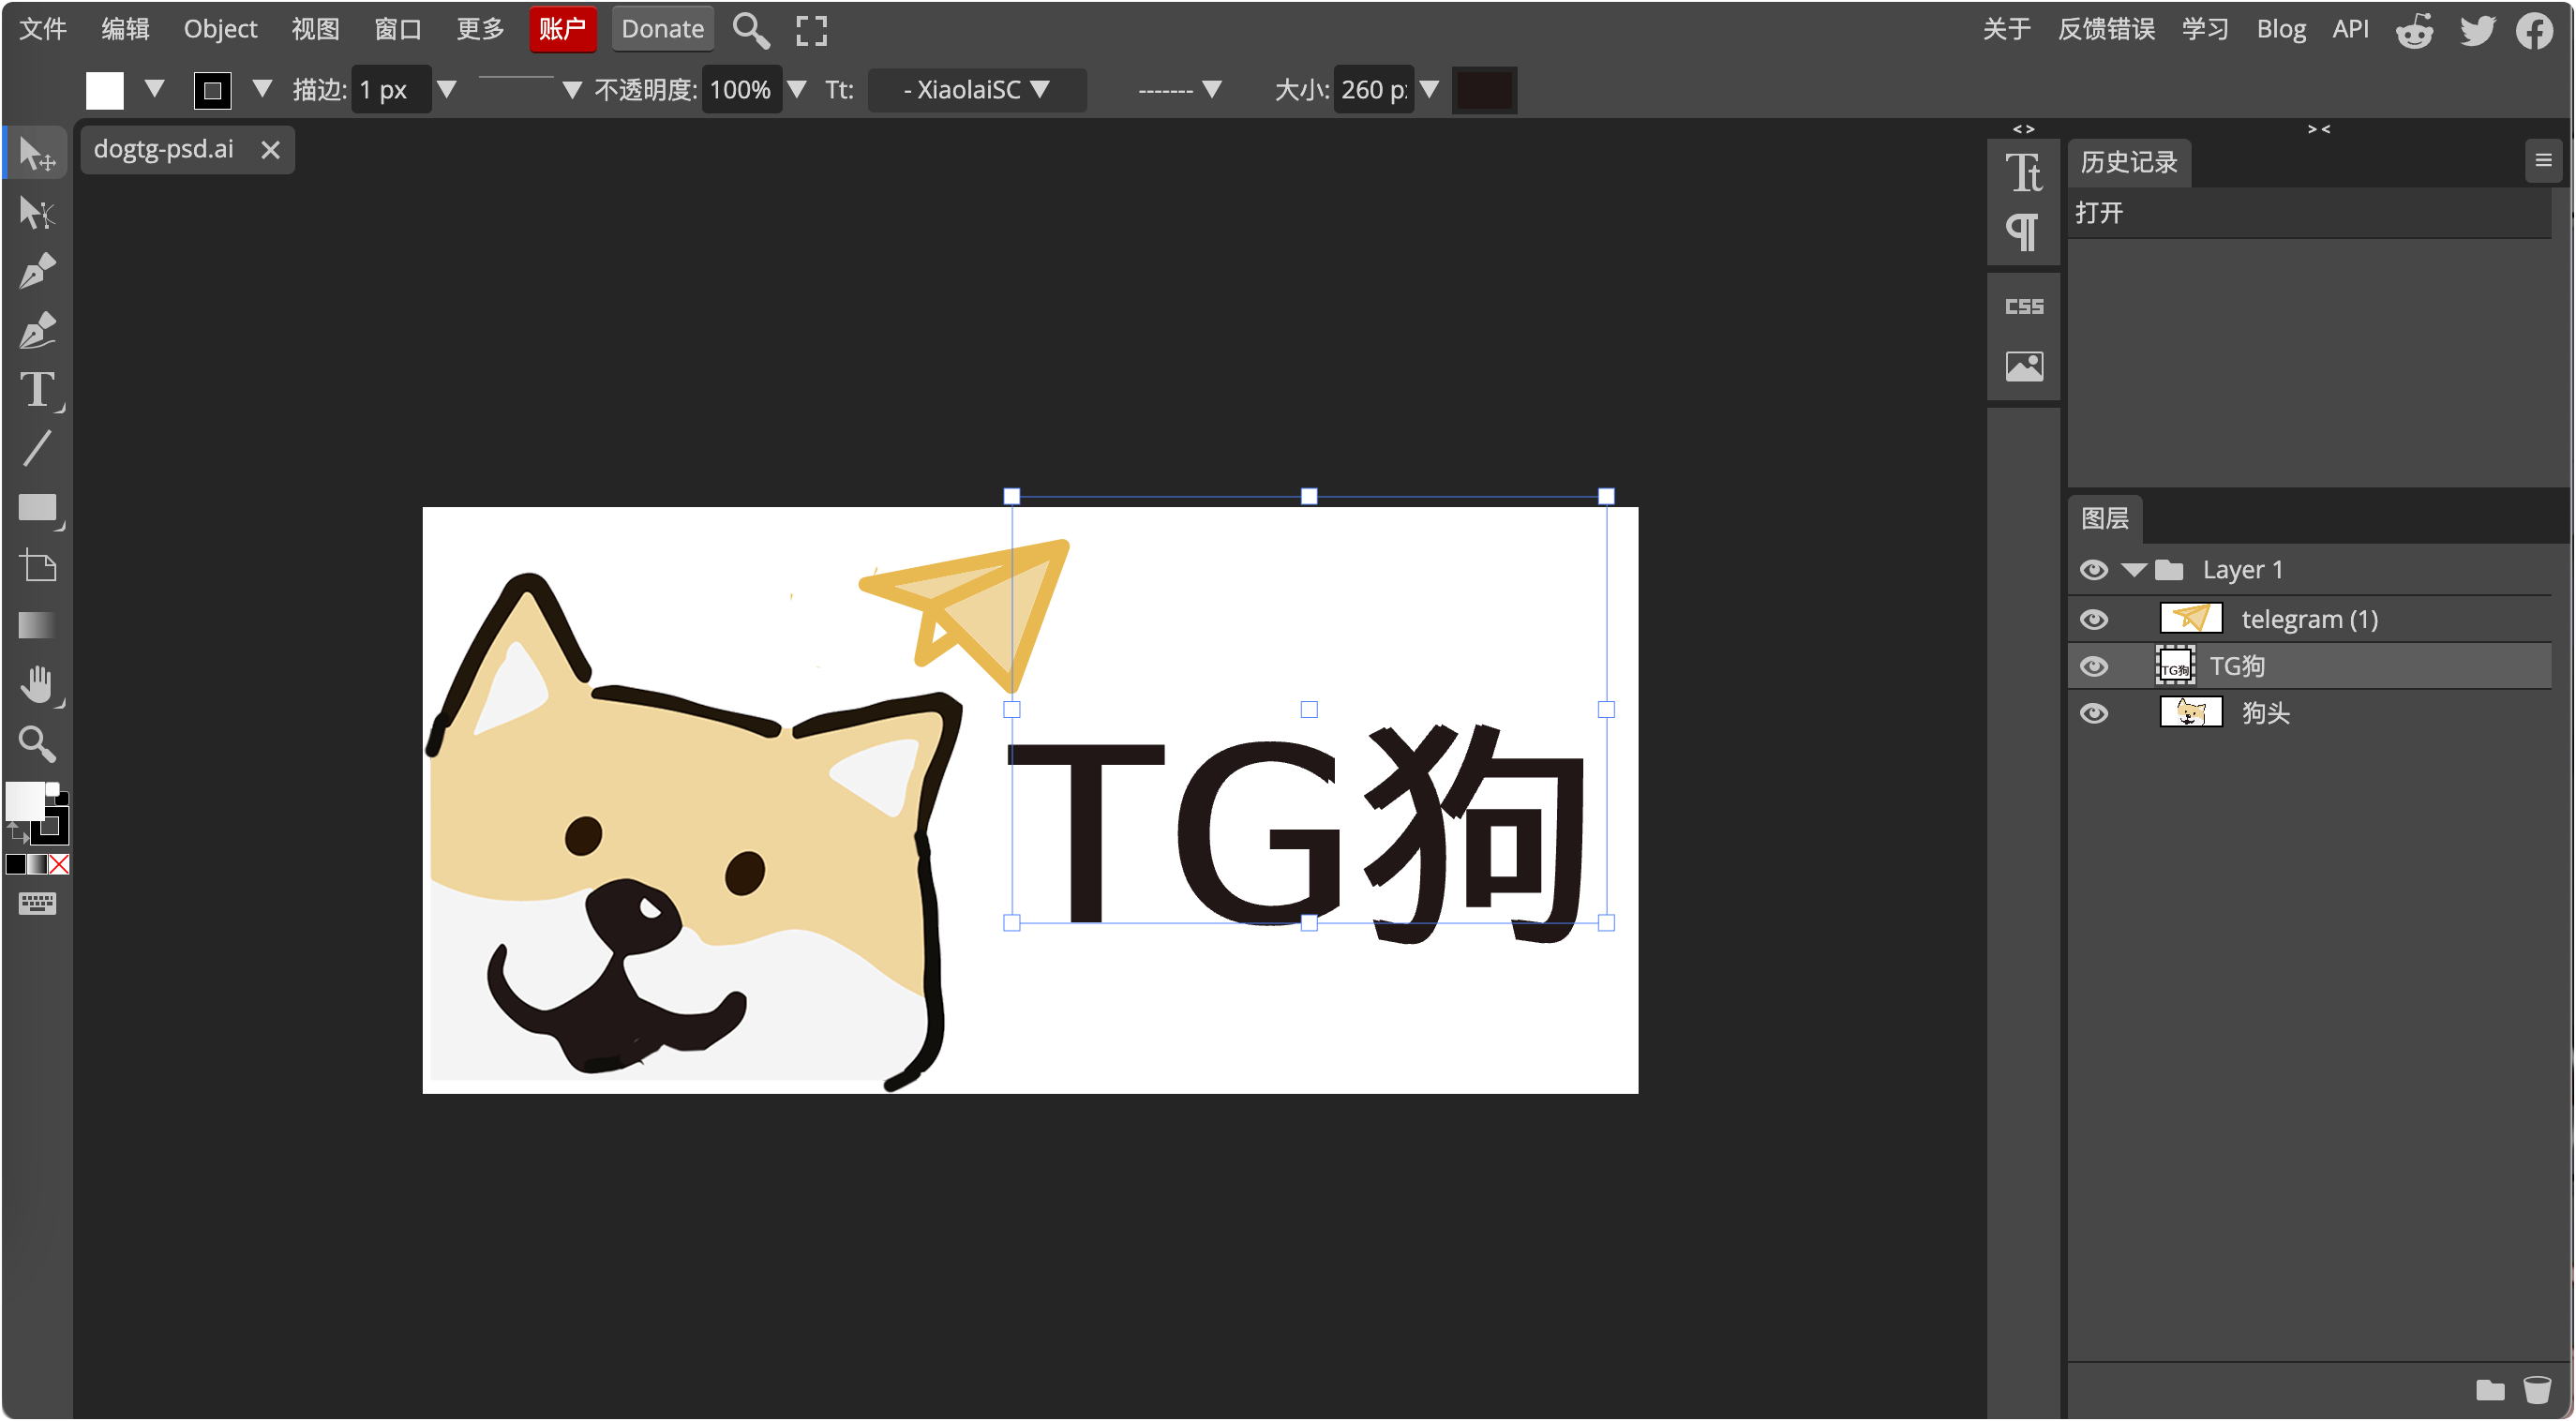Hide the 狗头 layer
Viewport: 2576px width, 1421px height.
click(2093, 714)
